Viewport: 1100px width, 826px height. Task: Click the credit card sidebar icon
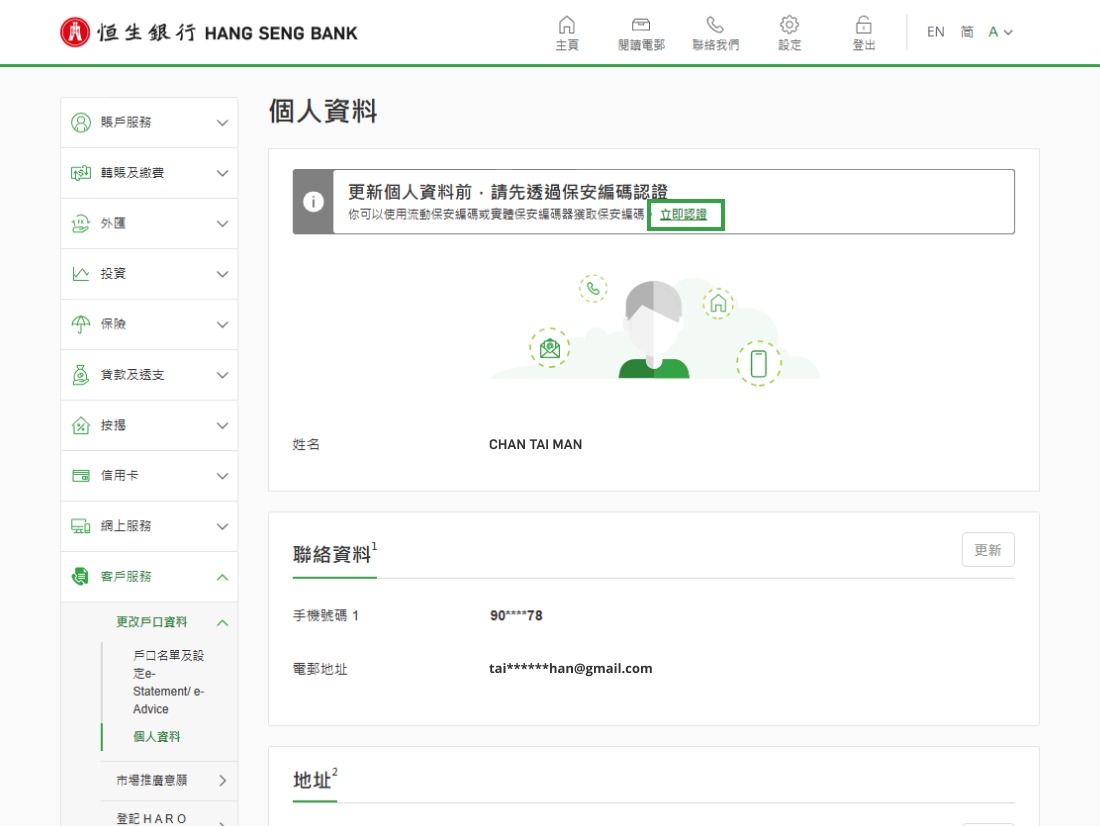(81, 476)
